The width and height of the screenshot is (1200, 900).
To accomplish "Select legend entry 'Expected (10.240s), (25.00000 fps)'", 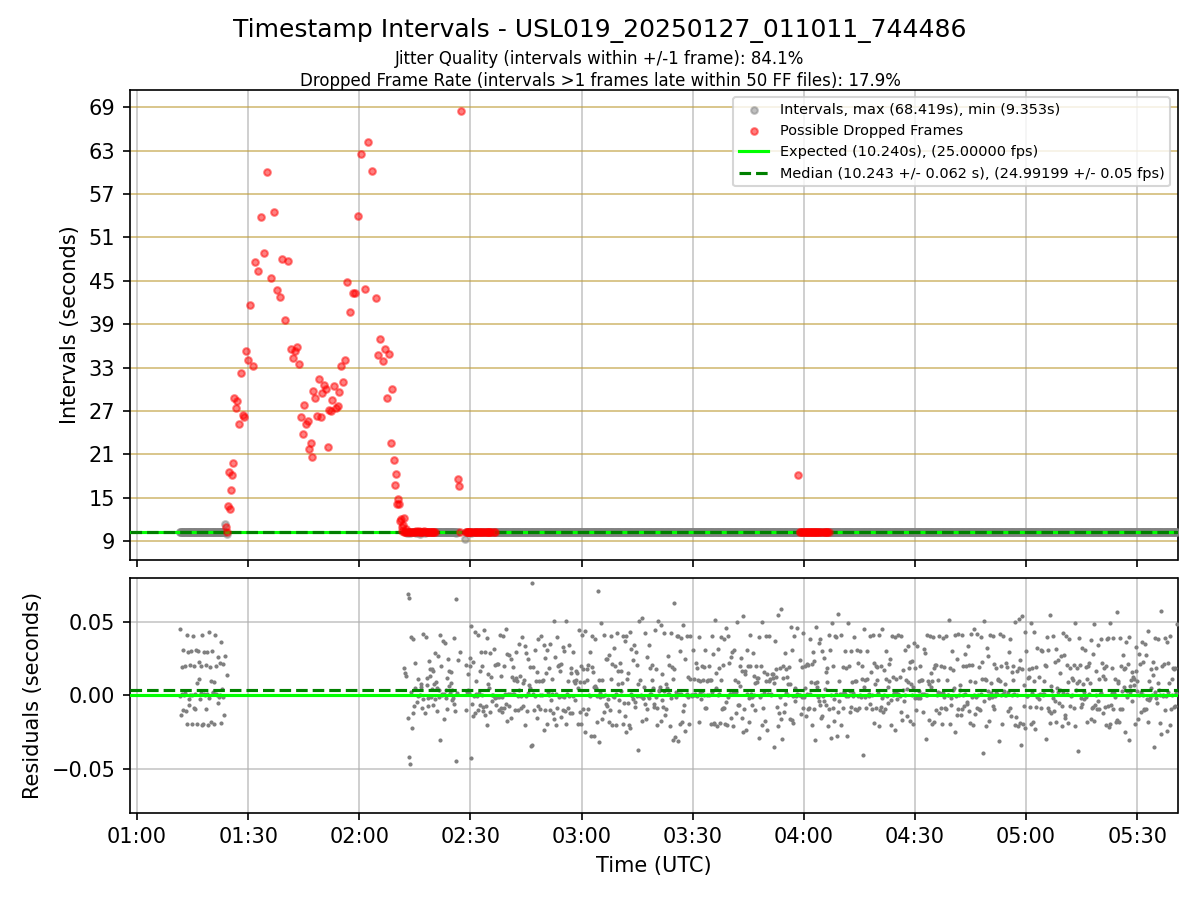I will (x=908, y=151).
